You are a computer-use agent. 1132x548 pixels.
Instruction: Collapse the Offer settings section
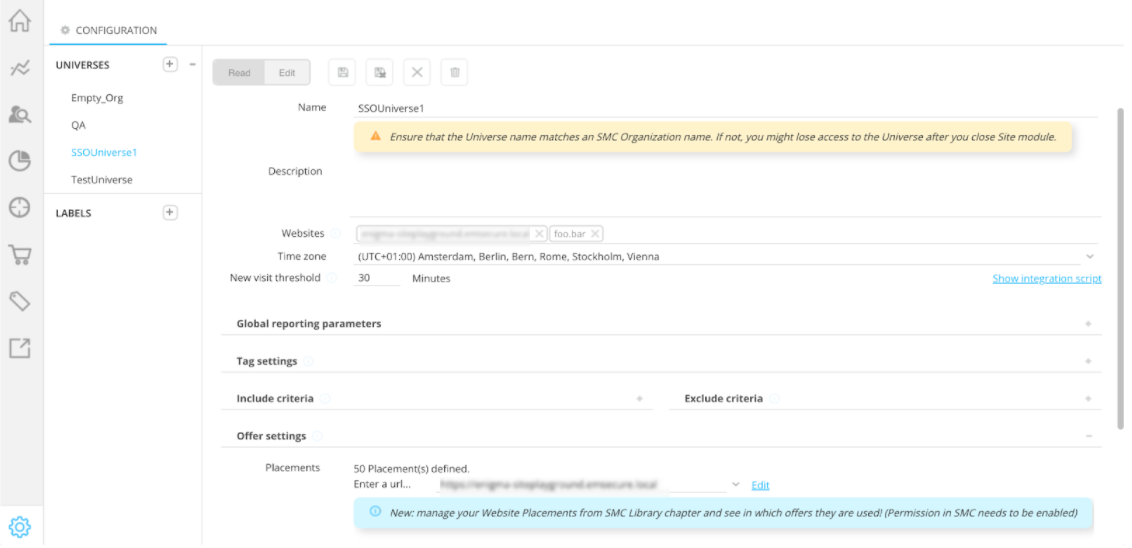tap(1088, 436)
